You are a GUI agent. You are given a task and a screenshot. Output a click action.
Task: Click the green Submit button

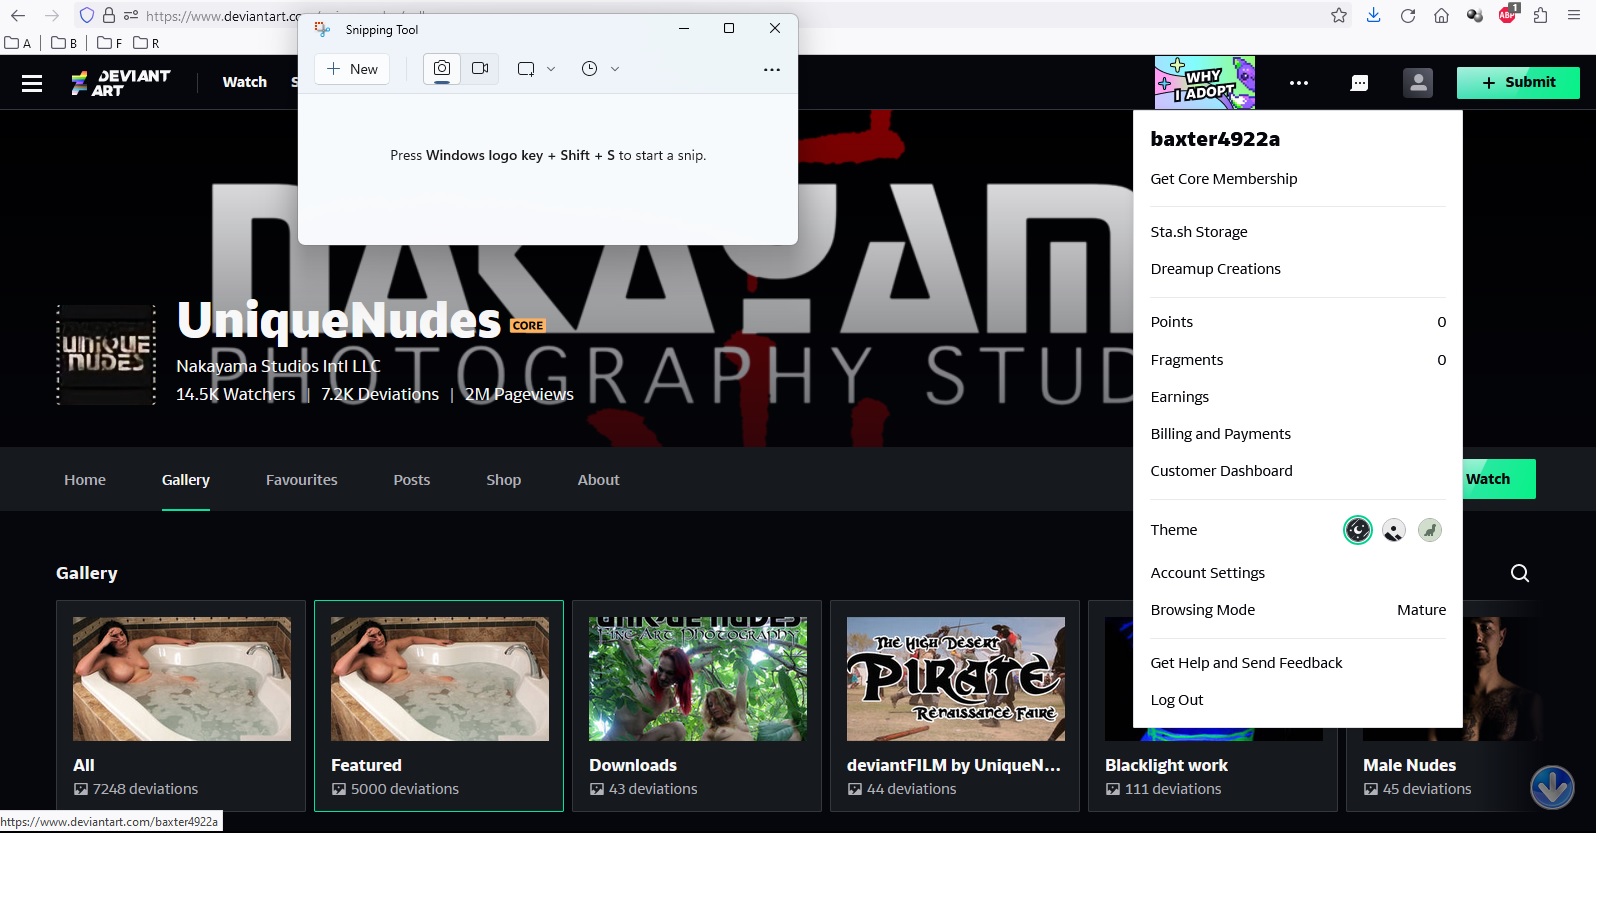coord(1518,83)
